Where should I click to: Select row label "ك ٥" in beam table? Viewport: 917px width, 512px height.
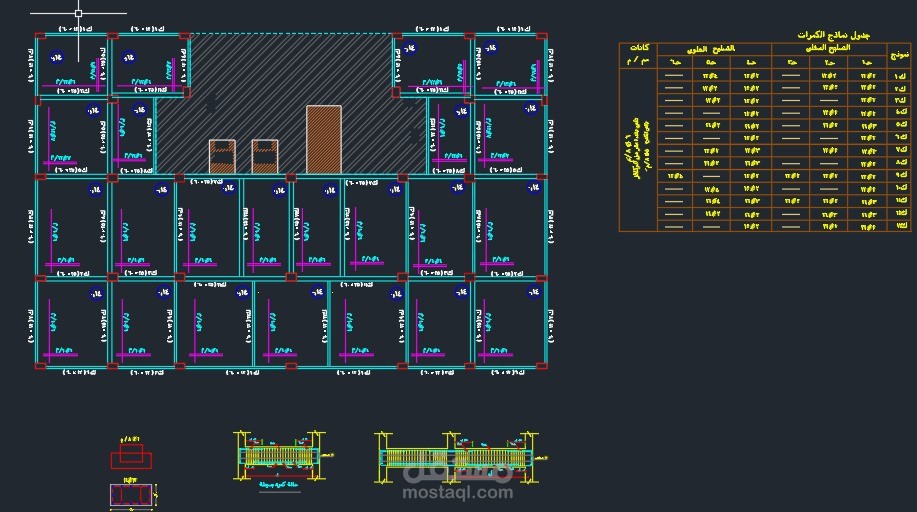coord(901,125)
